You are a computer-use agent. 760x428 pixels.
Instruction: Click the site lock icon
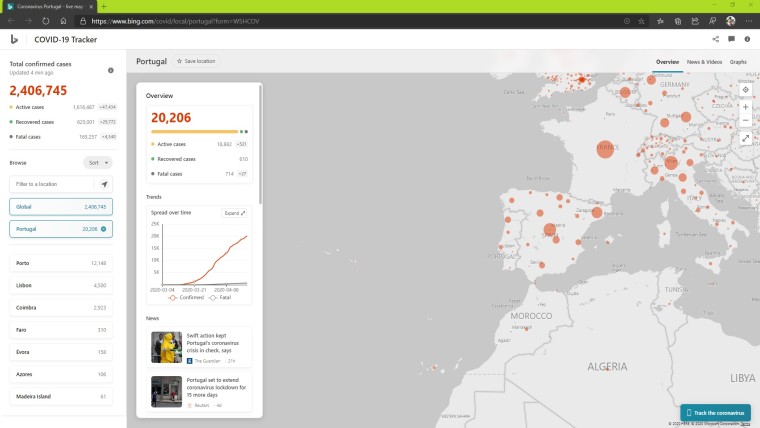83,21
